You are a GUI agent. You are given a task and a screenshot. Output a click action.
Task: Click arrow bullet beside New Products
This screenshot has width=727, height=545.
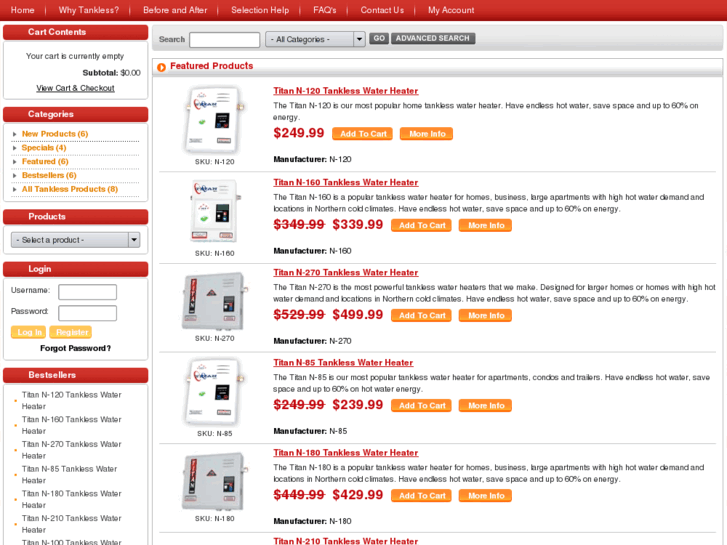point(14,134)
